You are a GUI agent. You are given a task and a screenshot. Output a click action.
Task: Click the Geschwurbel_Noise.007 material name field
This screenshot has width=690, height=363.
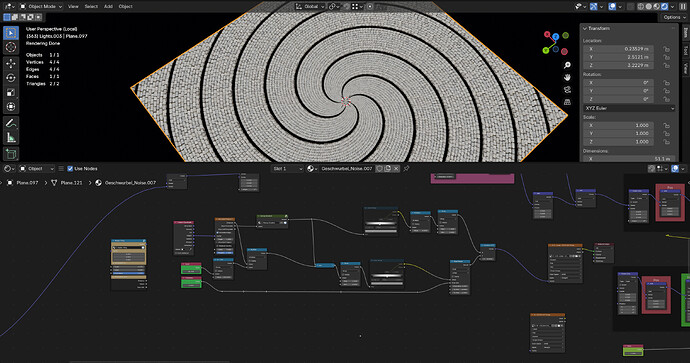pos(347,169)
